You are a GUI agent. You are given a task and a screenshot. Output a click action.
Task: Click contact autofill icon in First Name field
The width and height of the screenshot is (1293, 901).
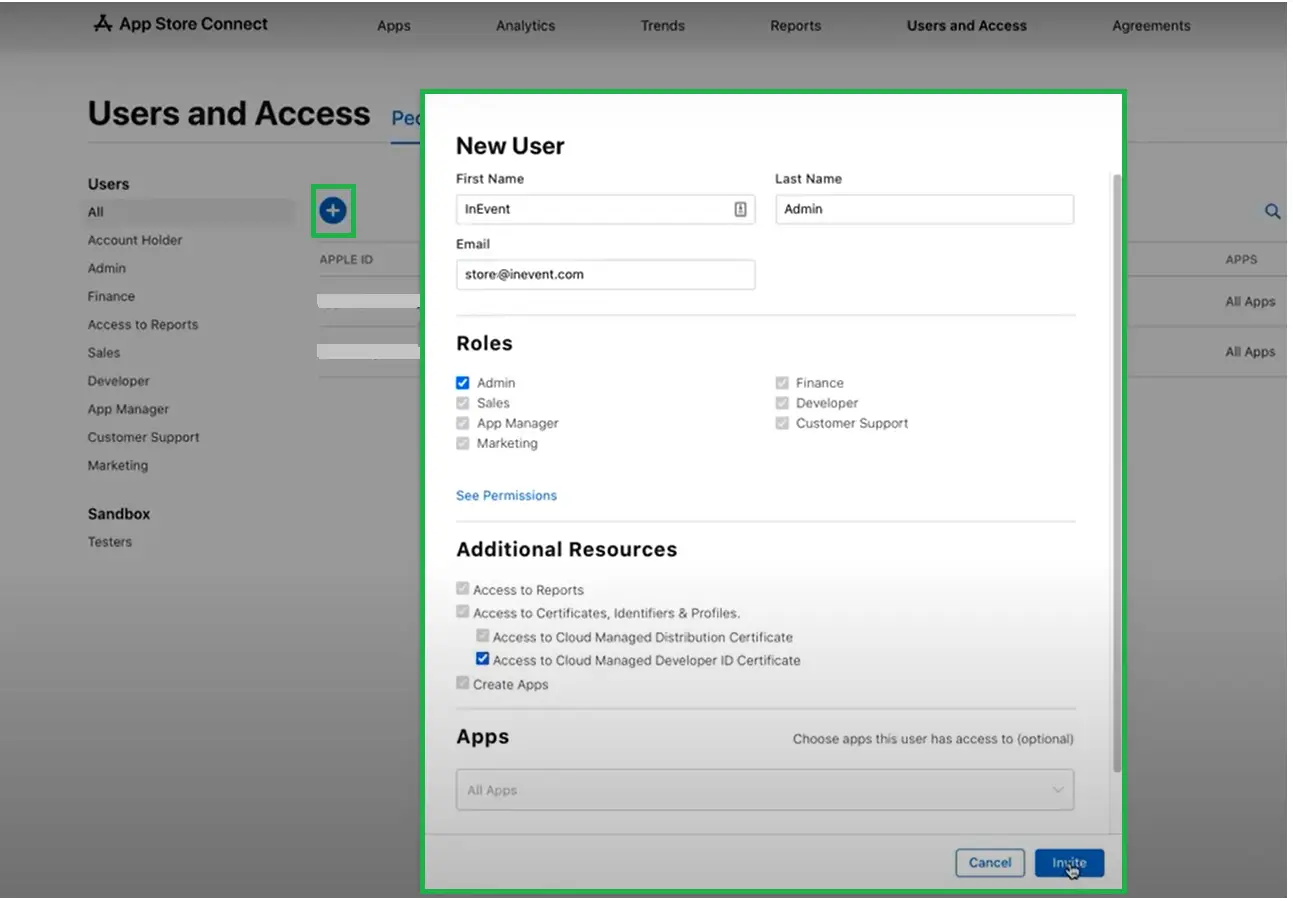[740, 209]
